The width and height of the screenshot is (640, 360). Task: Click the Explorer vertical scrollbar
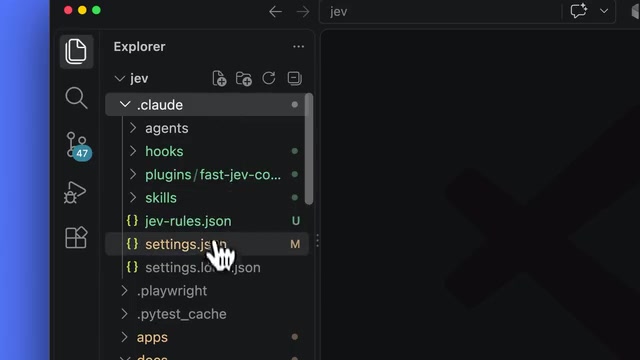coord(309,149)
